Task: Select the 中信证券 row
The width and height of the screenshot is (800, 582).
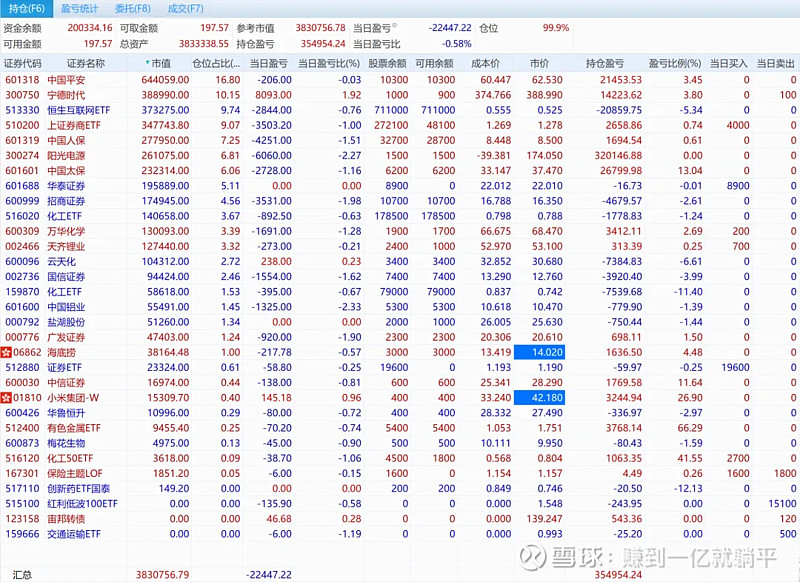Action: pos(400,383)
